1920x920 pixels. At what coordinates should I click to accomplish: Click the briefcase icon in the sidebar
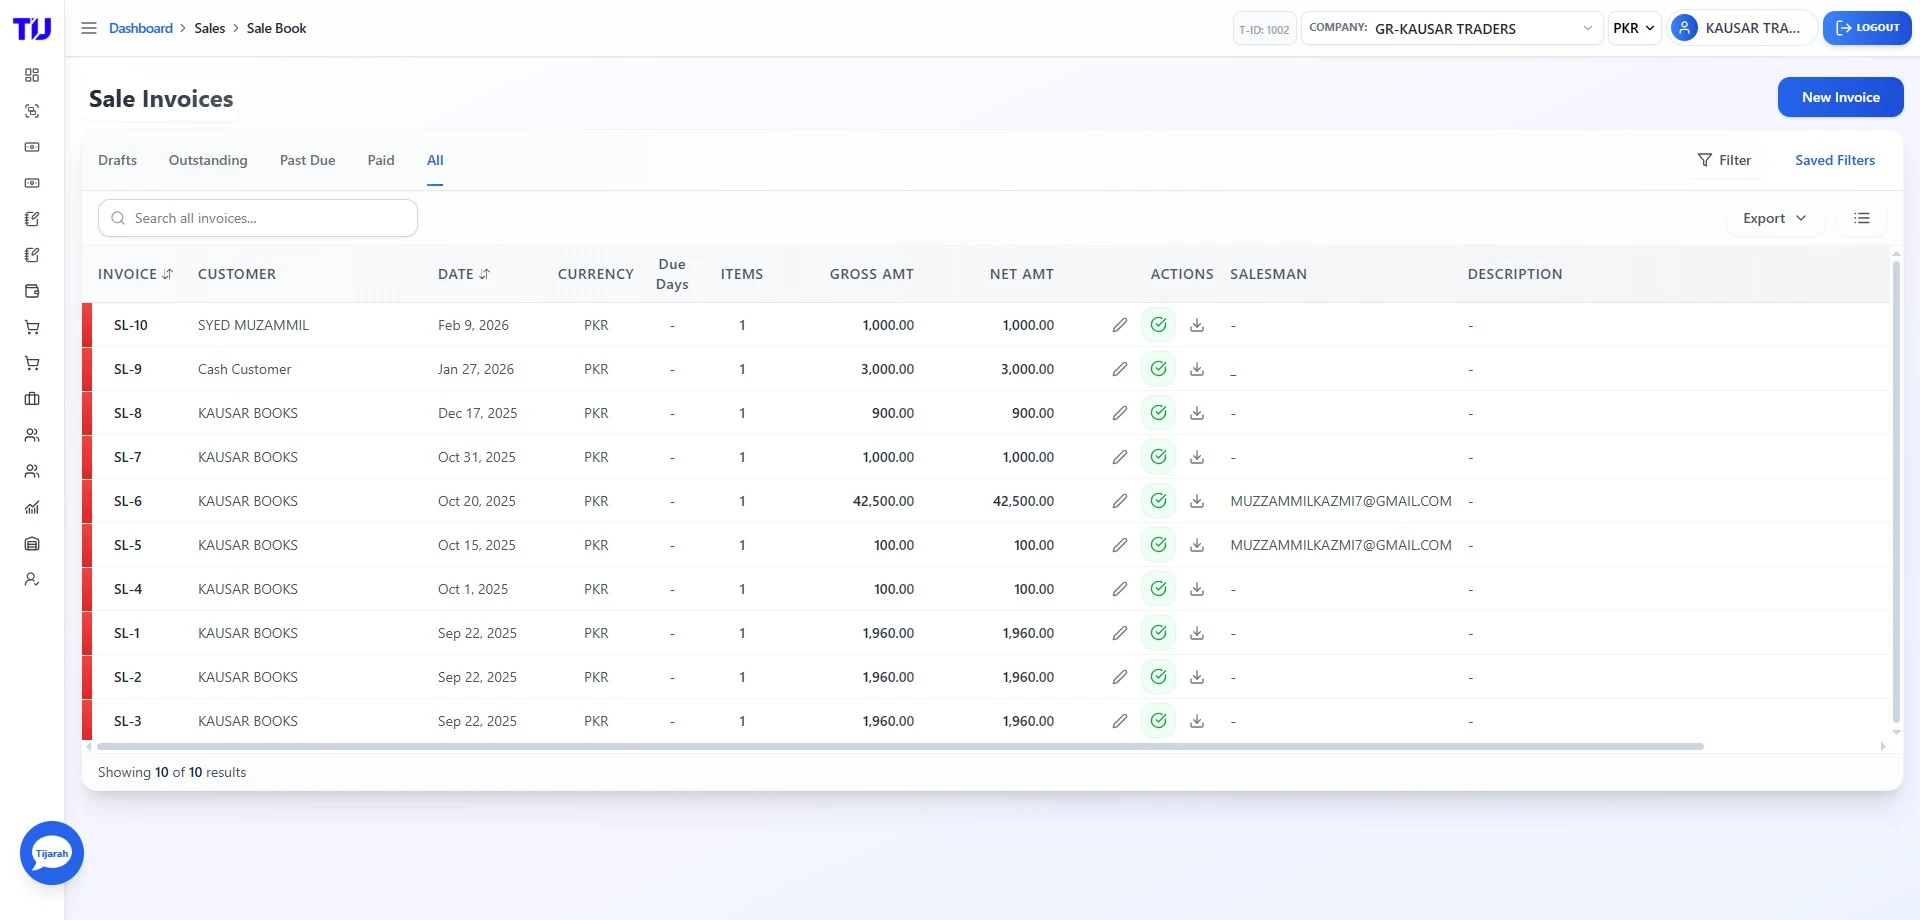click(32, 399)
